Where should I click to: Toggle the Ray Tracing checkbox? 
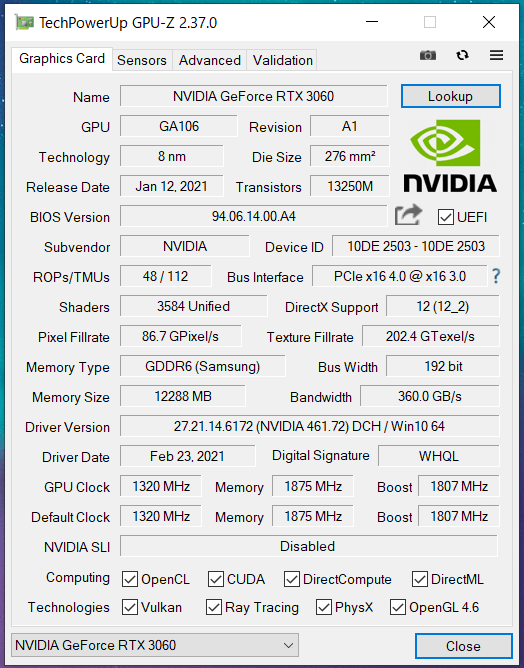(213, 608)
